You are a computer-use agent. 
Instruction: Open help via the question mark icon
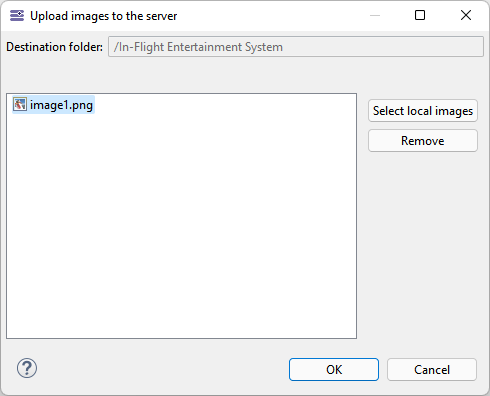click(27, 368)
